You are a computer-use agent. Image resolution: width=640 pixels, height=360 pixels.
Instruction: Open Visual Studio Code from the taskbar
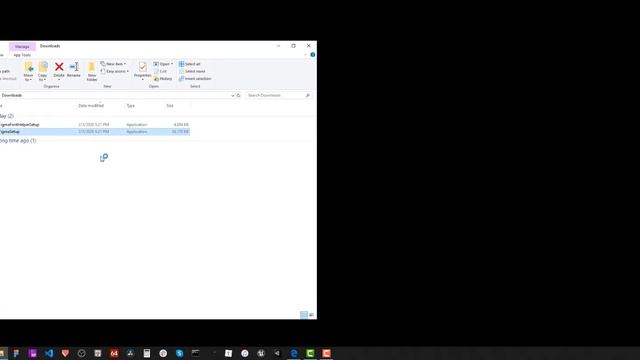(x=49, y=353)
